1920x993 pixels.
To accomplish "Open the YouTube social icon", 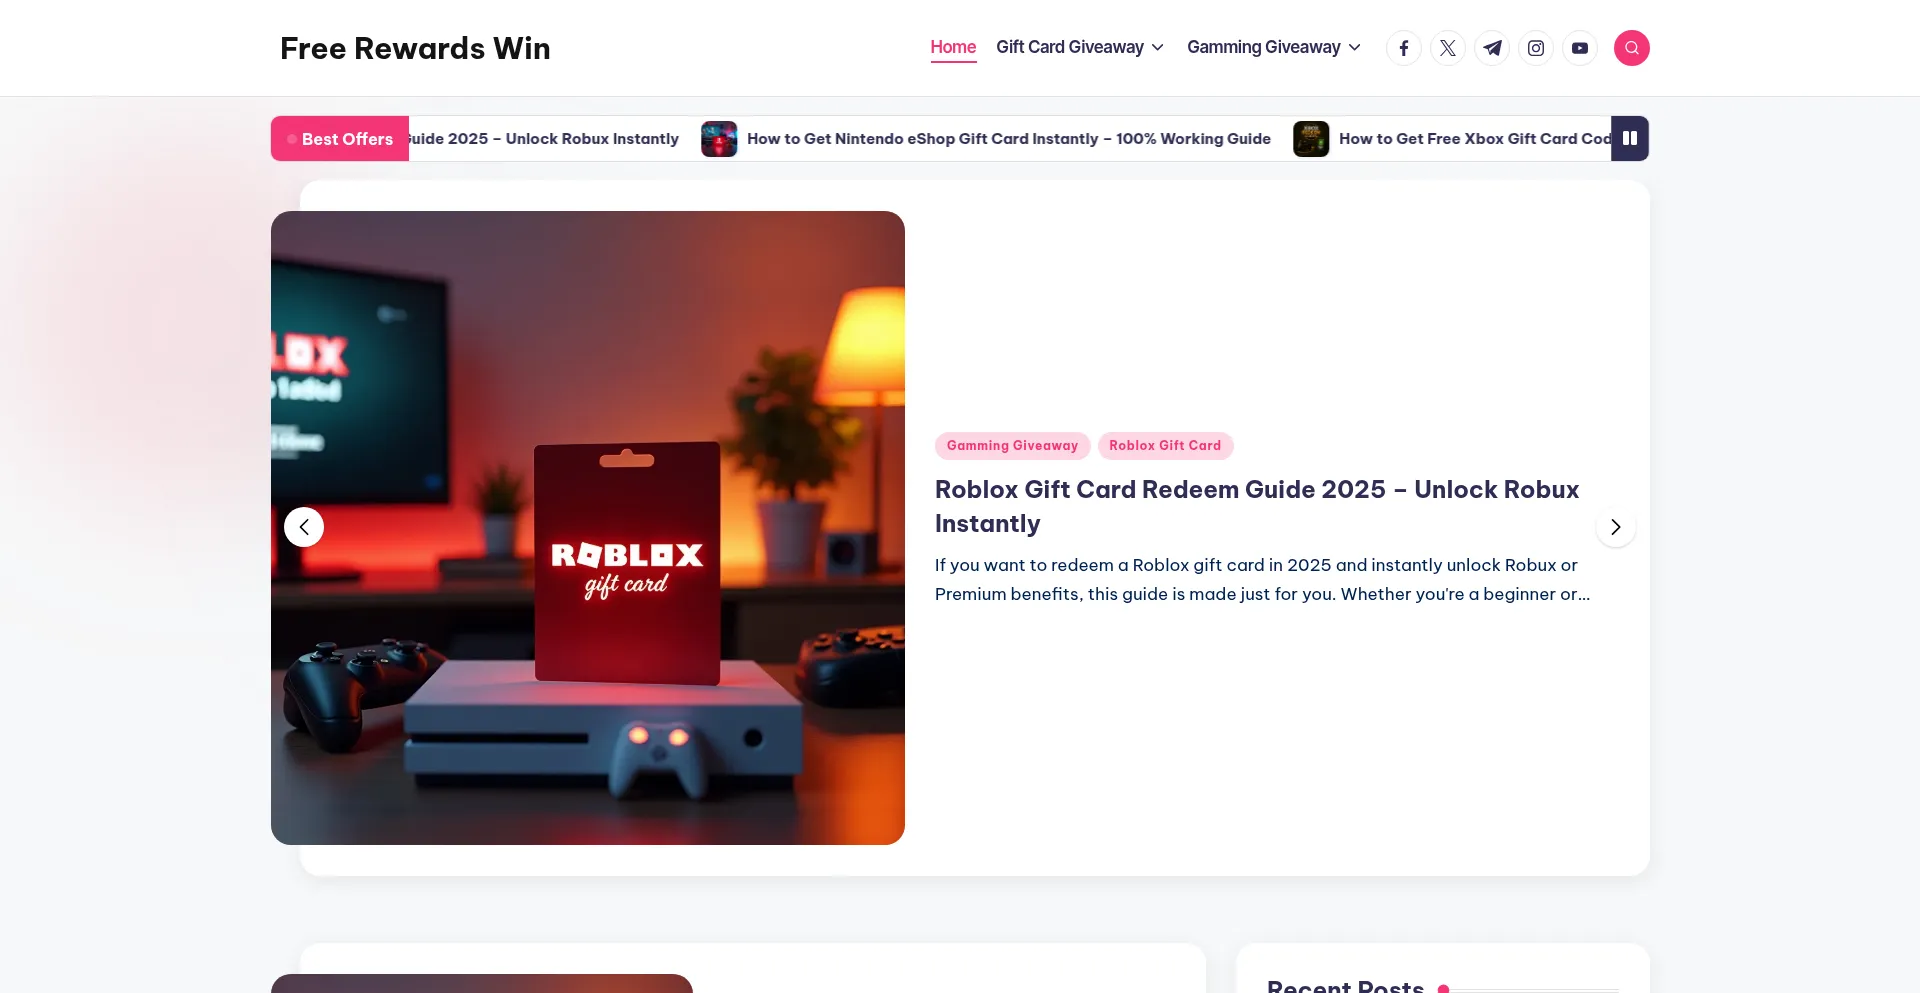I will click(1580, 48).
